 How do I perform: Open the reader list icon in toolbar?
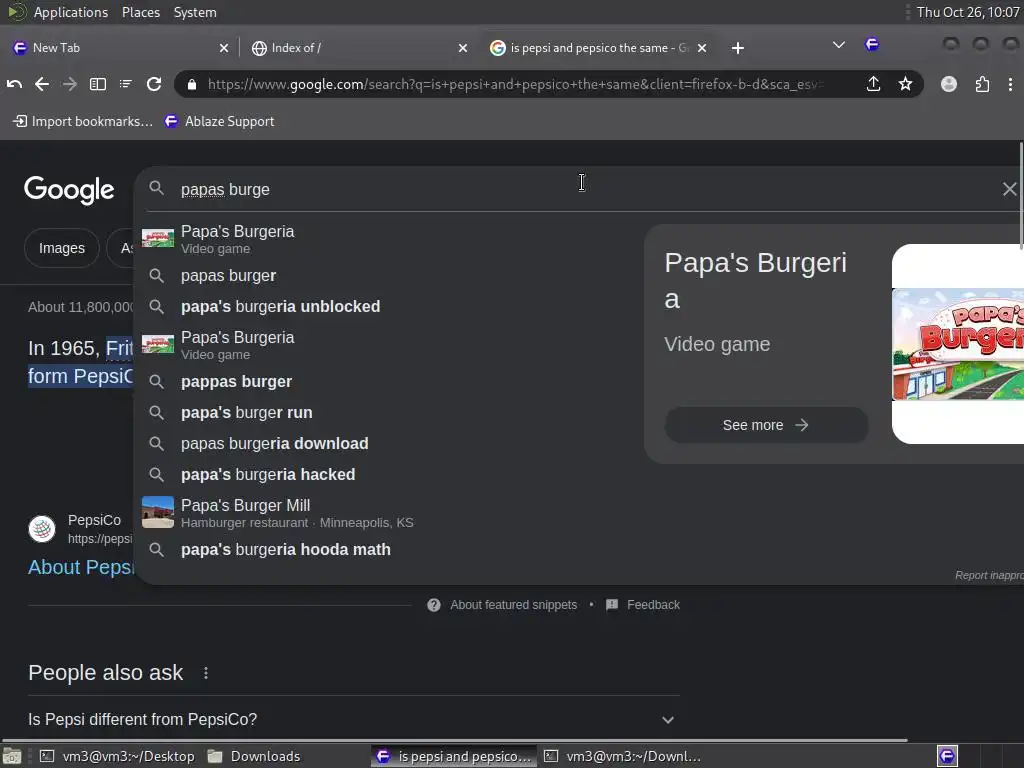[x=125, y=84]
